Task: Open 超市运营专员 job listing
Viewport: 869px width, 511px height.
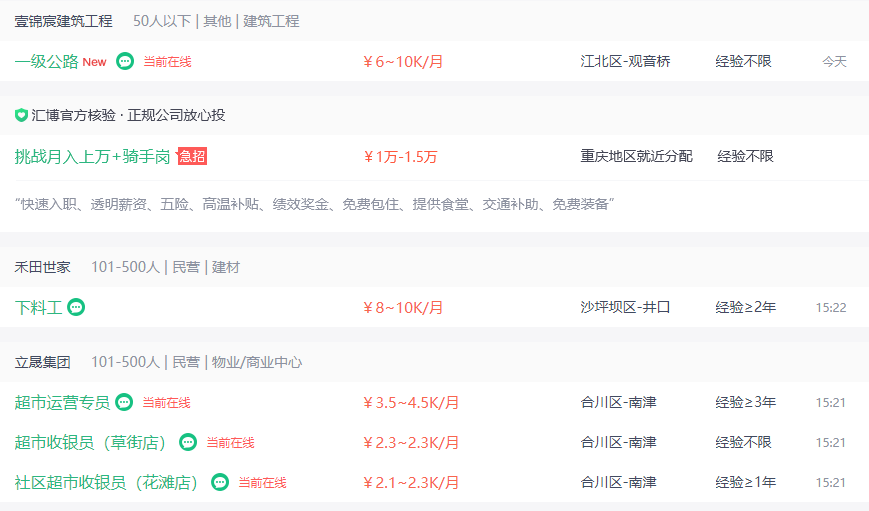Action: [x=62, y=402]
